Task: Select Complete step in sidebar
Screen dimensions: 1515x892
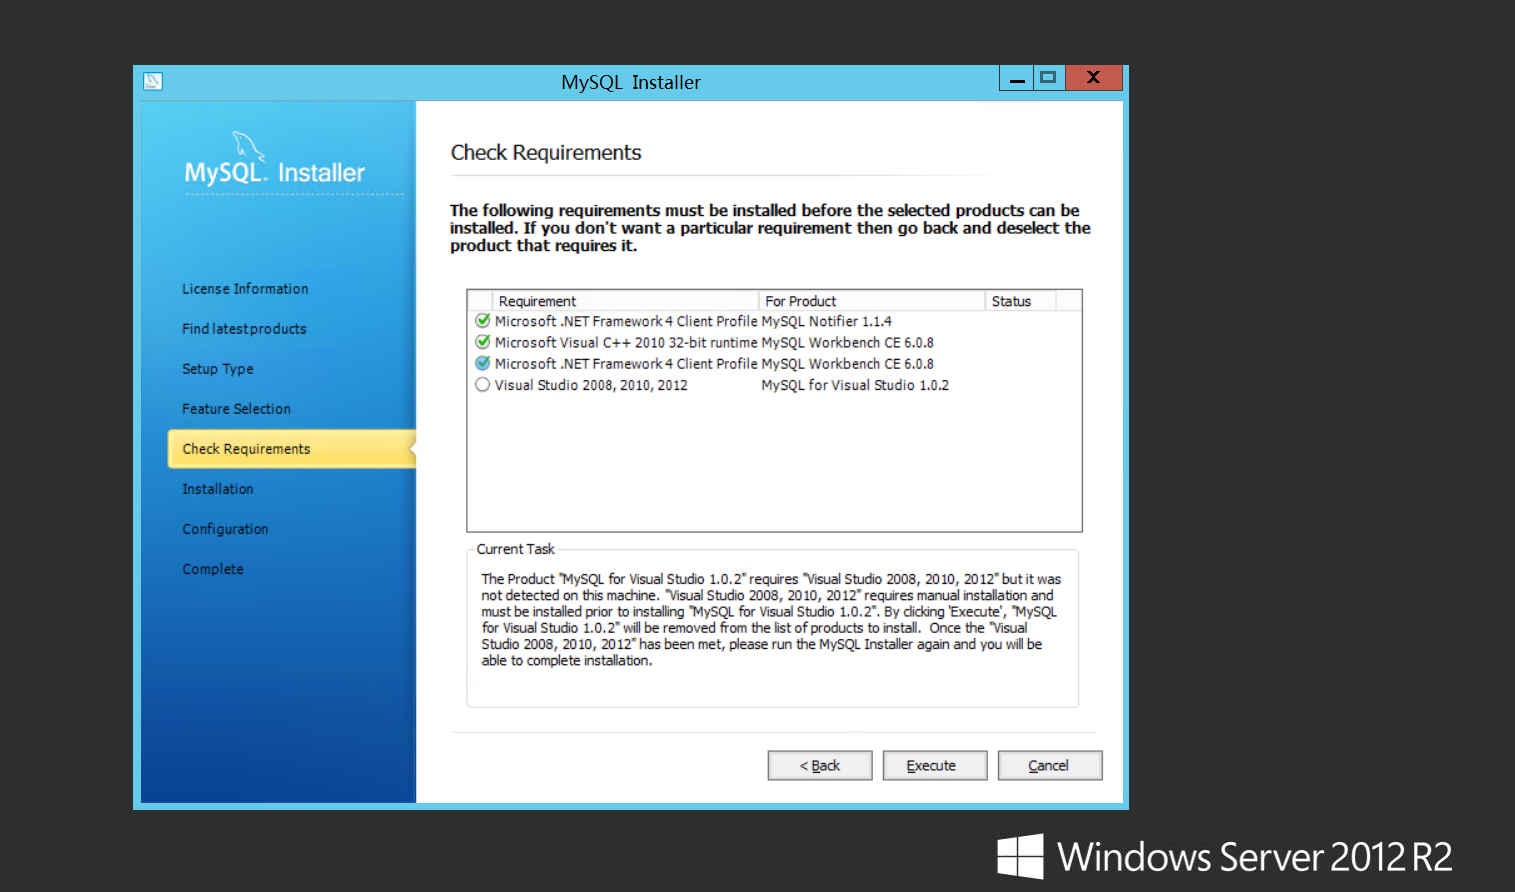Action: pyautogui.click(x=212, y=569)
